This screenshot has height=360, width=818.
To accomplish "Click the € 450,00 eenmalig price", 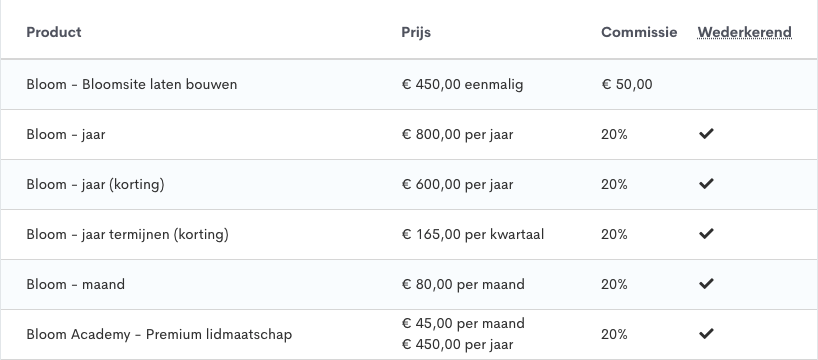I will pos(462,85).
